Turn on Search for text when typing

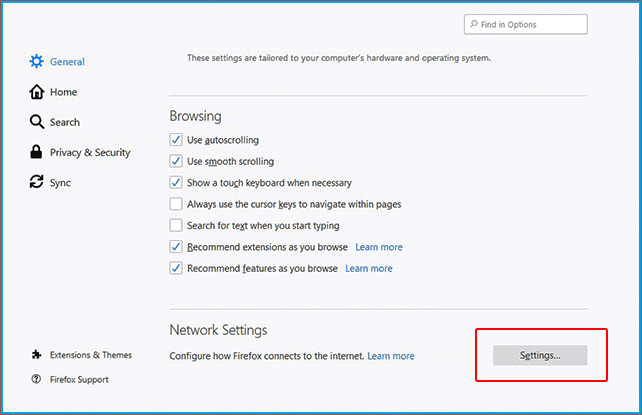(x=176, y=226)
